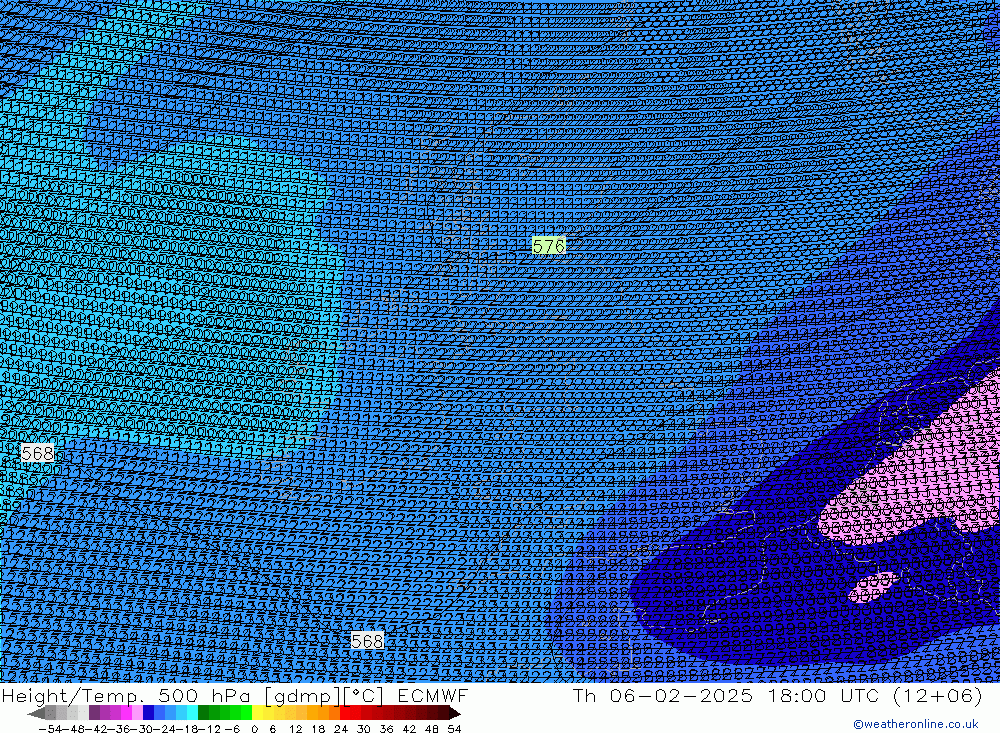Select the dark green legend swatch above -12

[203, 713]
